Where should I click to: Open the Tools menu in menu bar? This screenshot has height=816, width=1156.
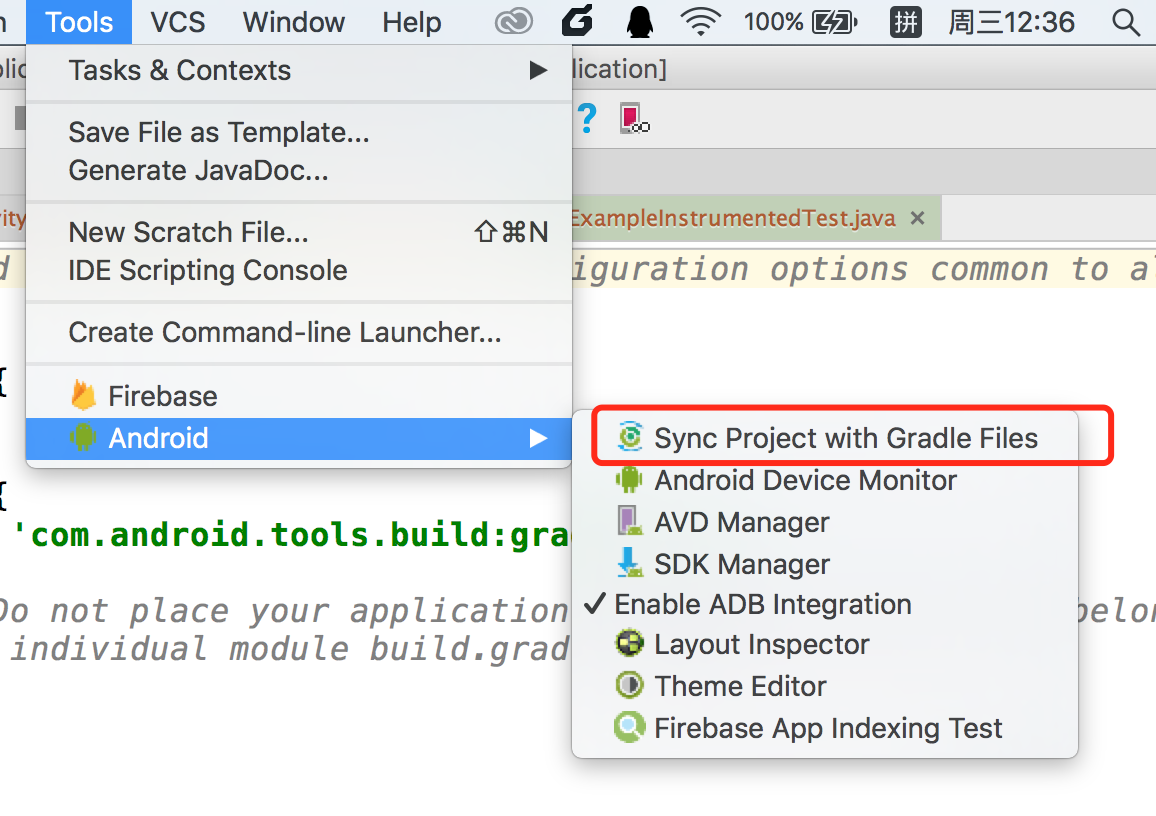79,22
